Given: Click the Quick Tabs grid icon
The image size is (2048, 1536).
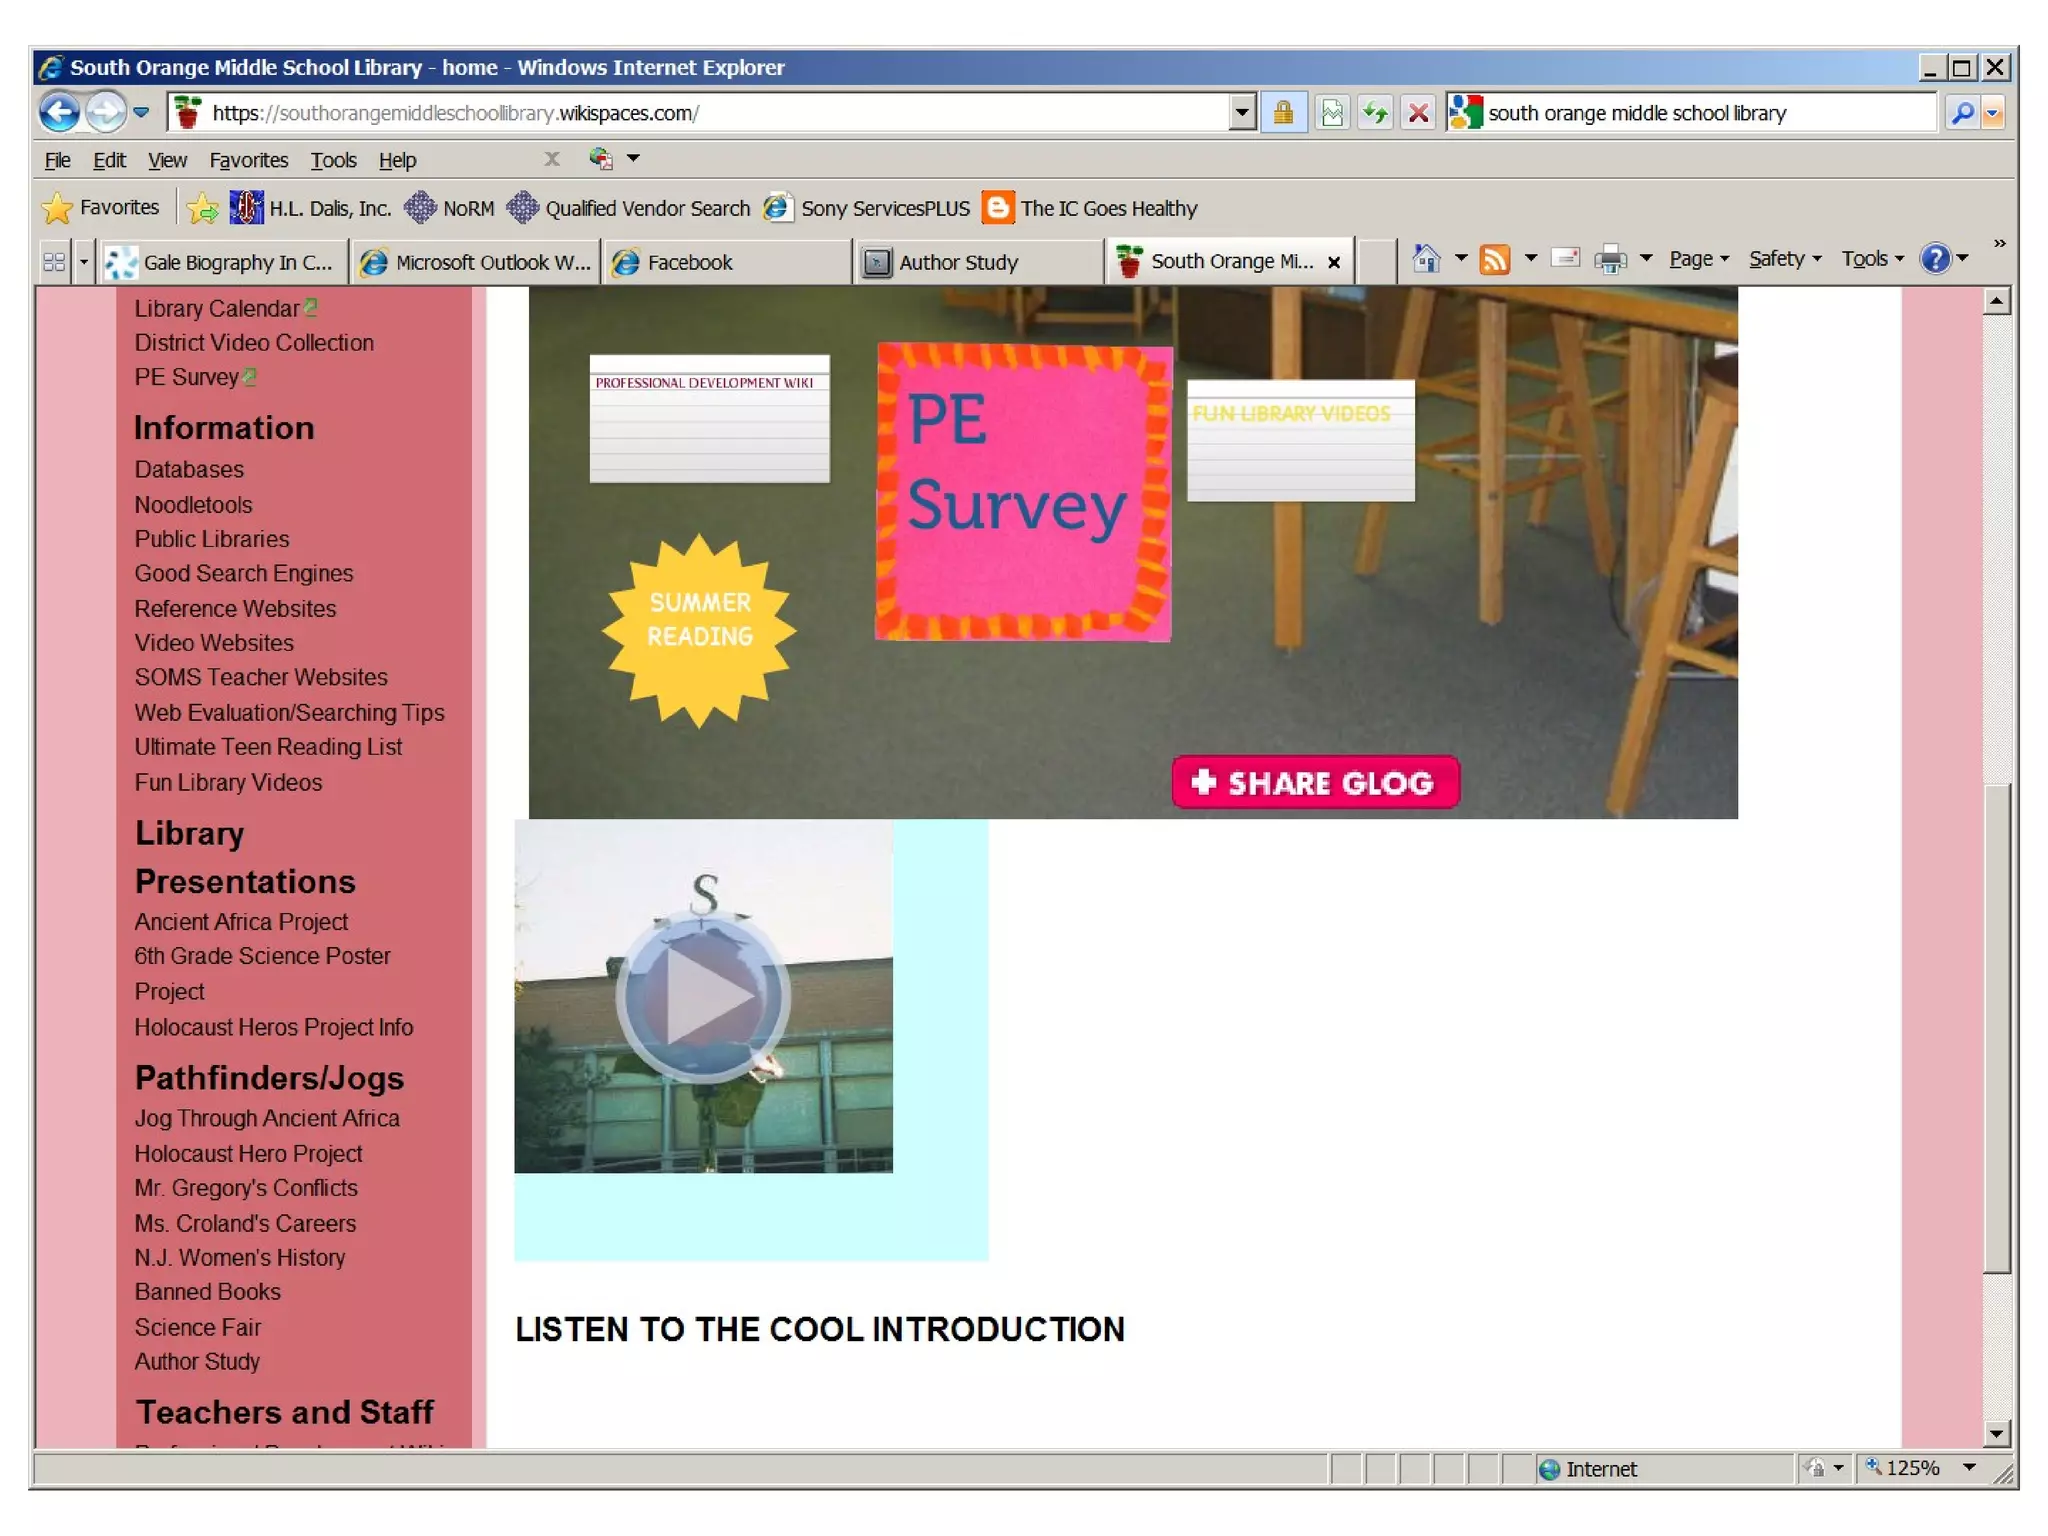Looking at the screenshot, I should [x=54, y=262].
